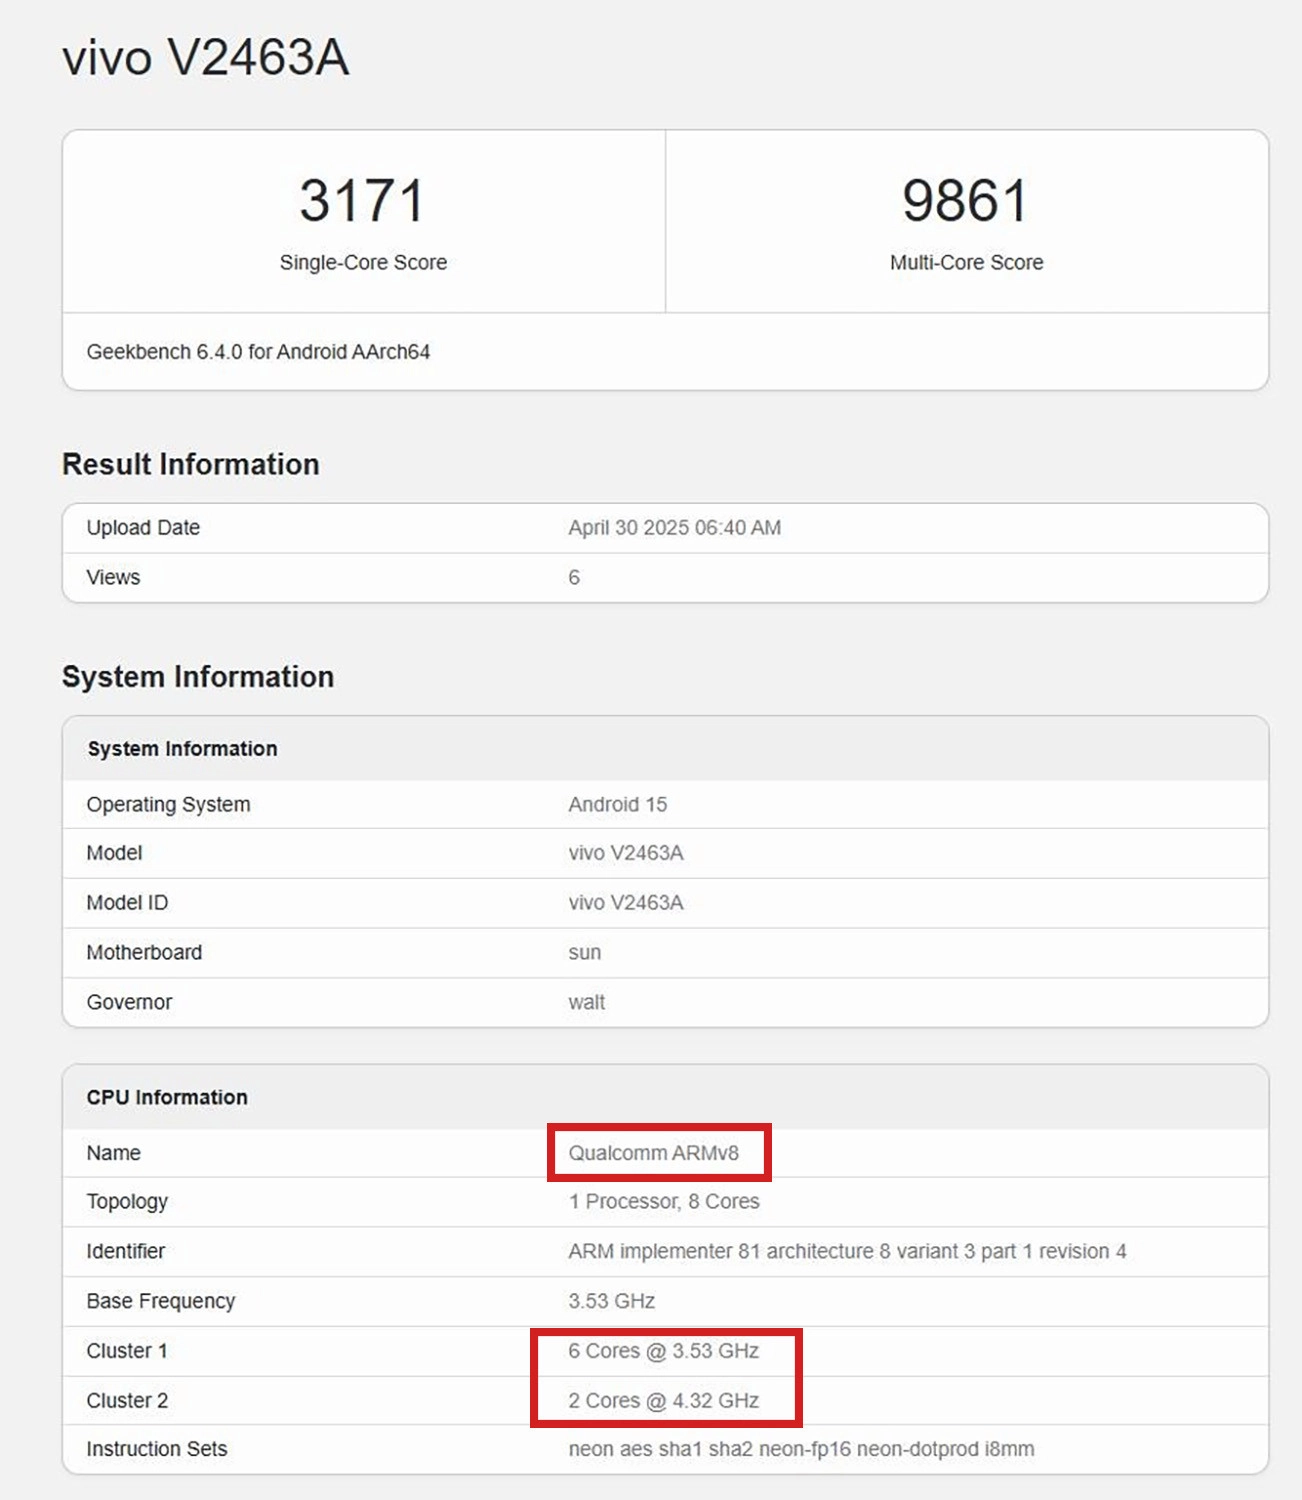Click the 'Topology' row label
Viewport: 1302px width, 1500px height.
pyautogui.click(x=127, y=1202)
